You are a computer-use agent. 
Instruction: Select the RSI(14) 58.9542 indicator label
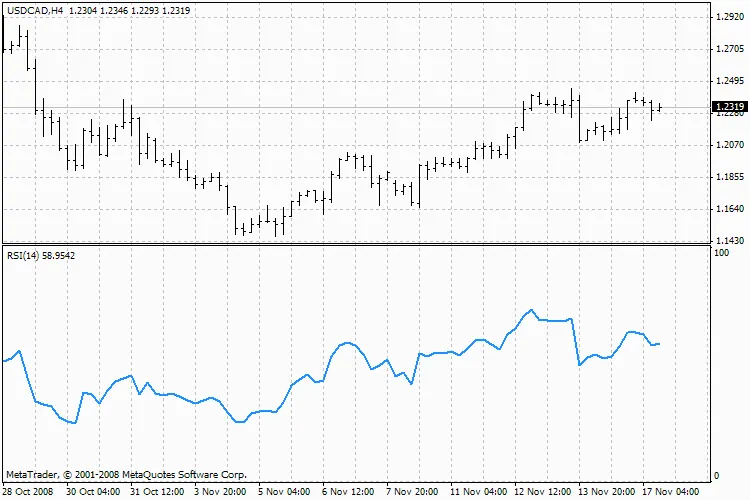pos(41,256)
